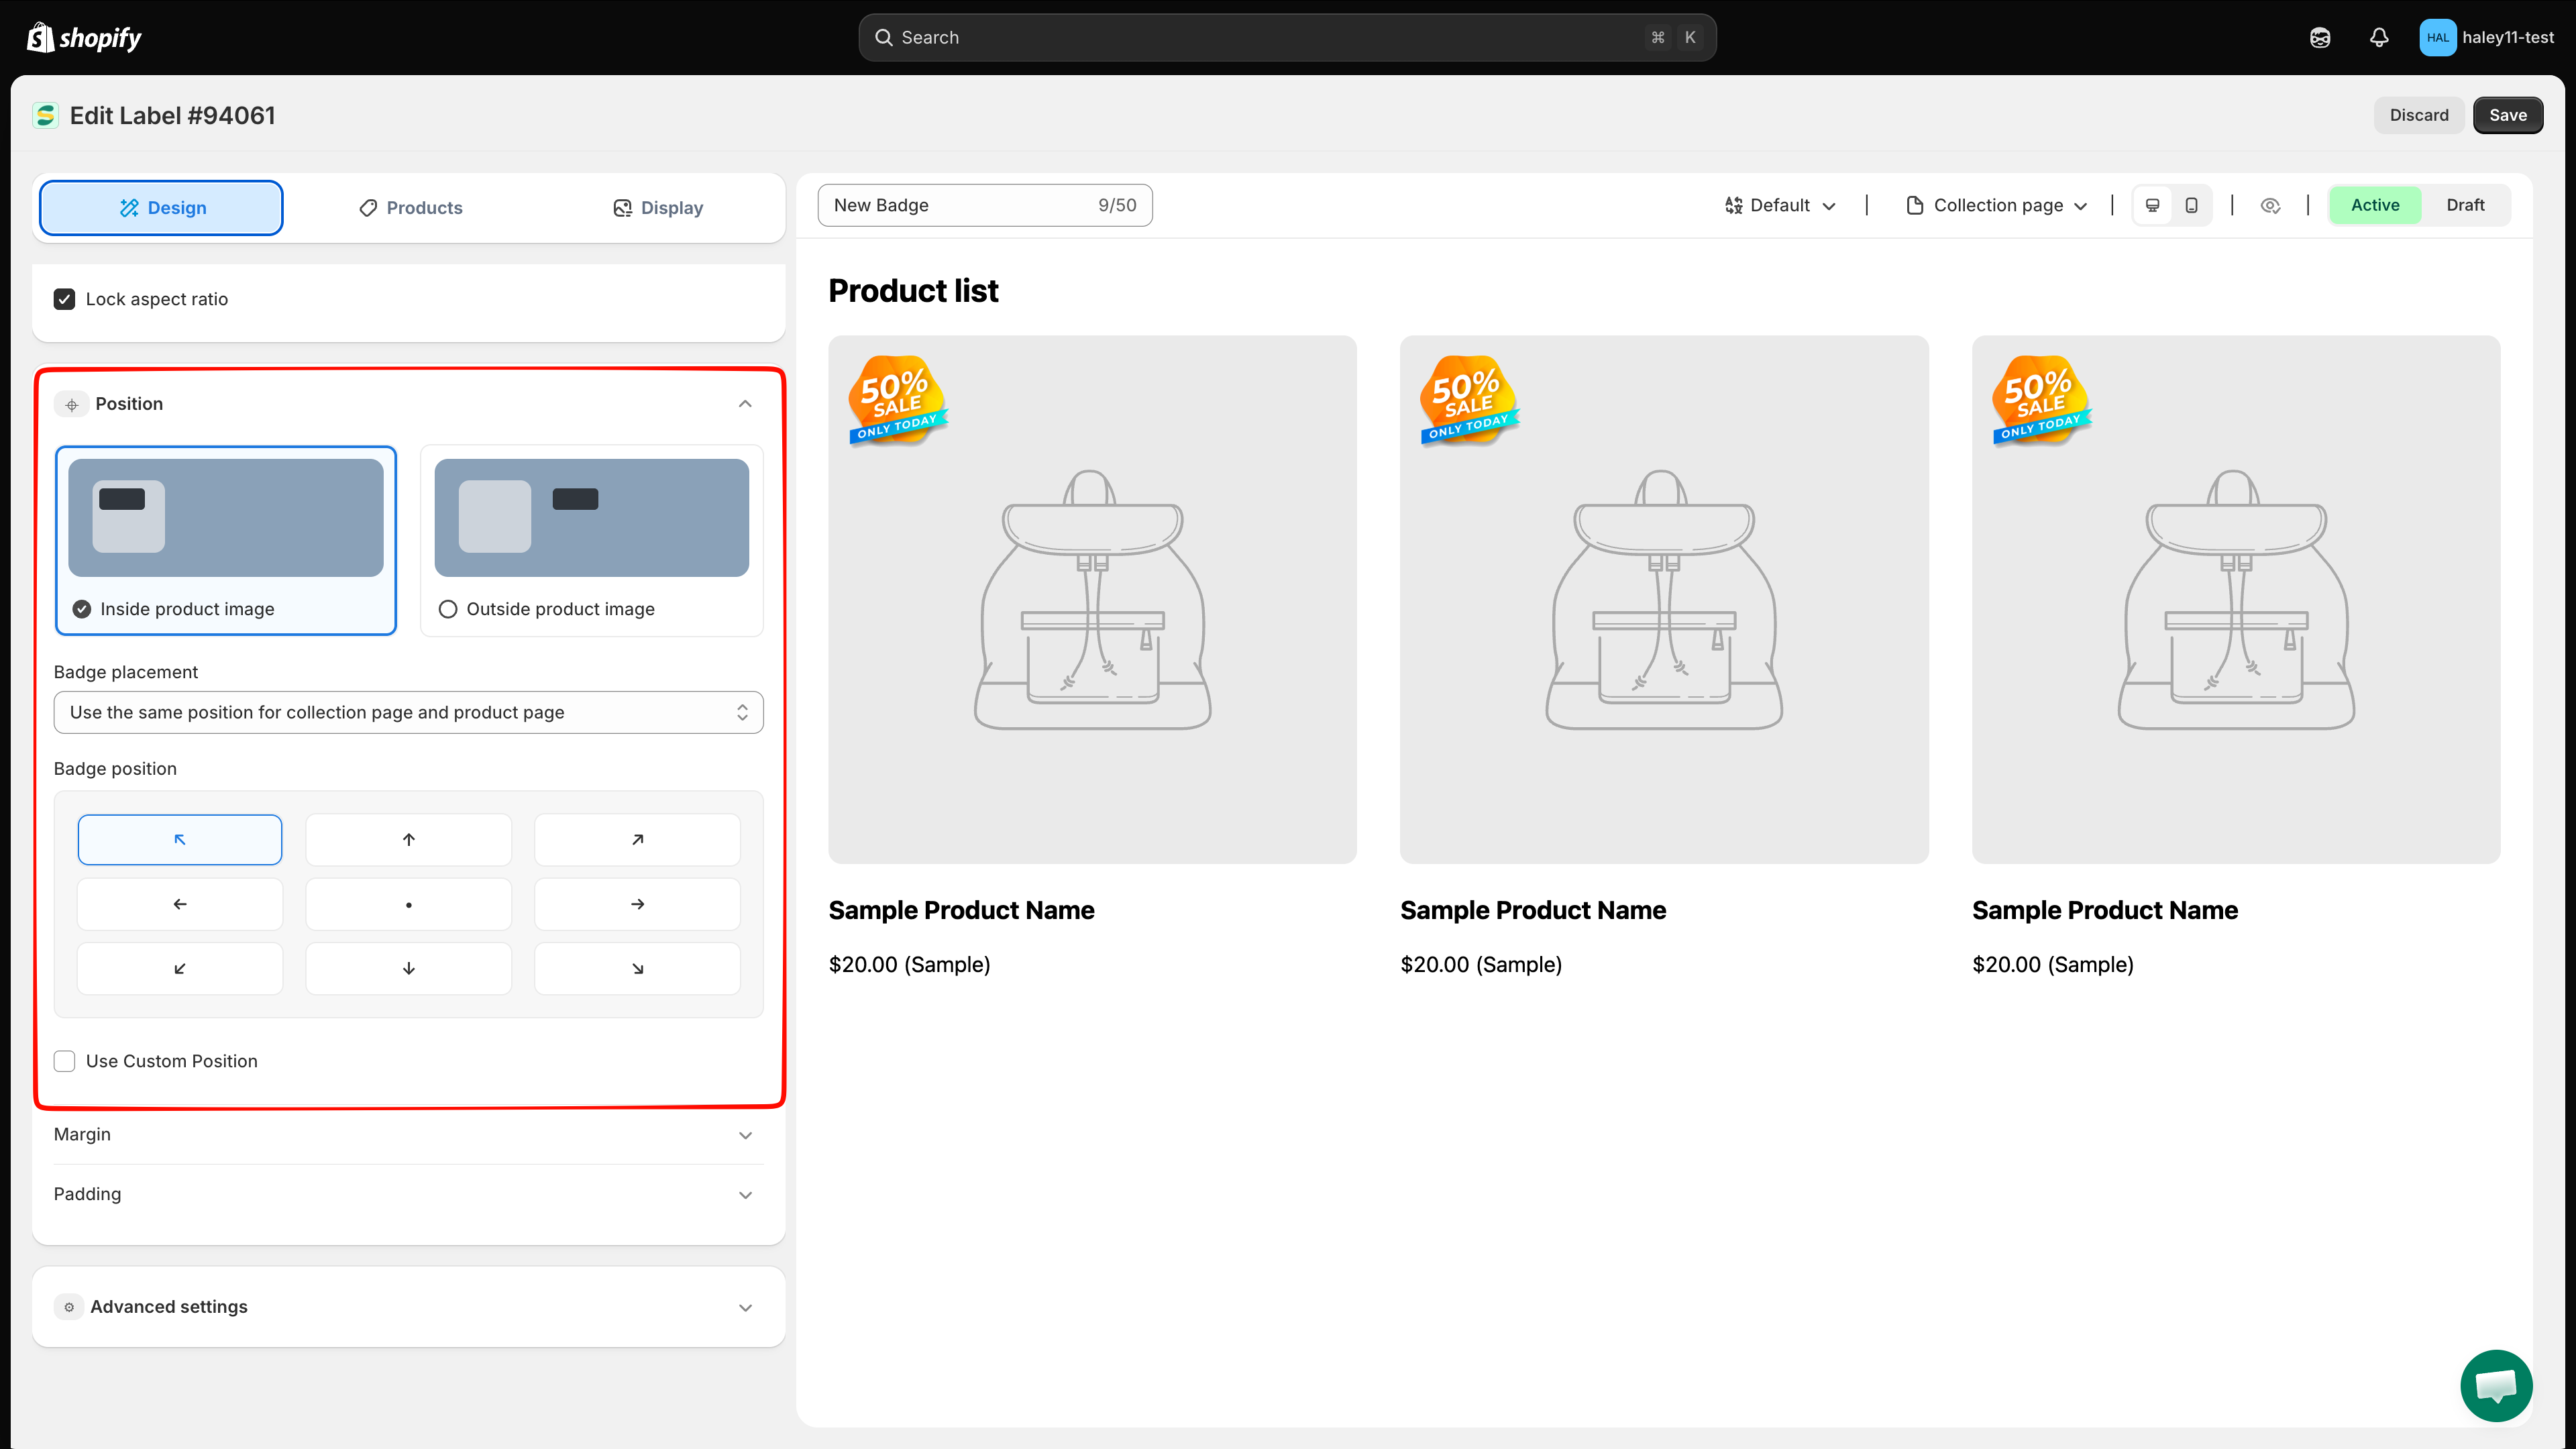Select Inside product image option
Image resolution: width=2576 pixels, height=1449 pixels.
click(226, 540)
